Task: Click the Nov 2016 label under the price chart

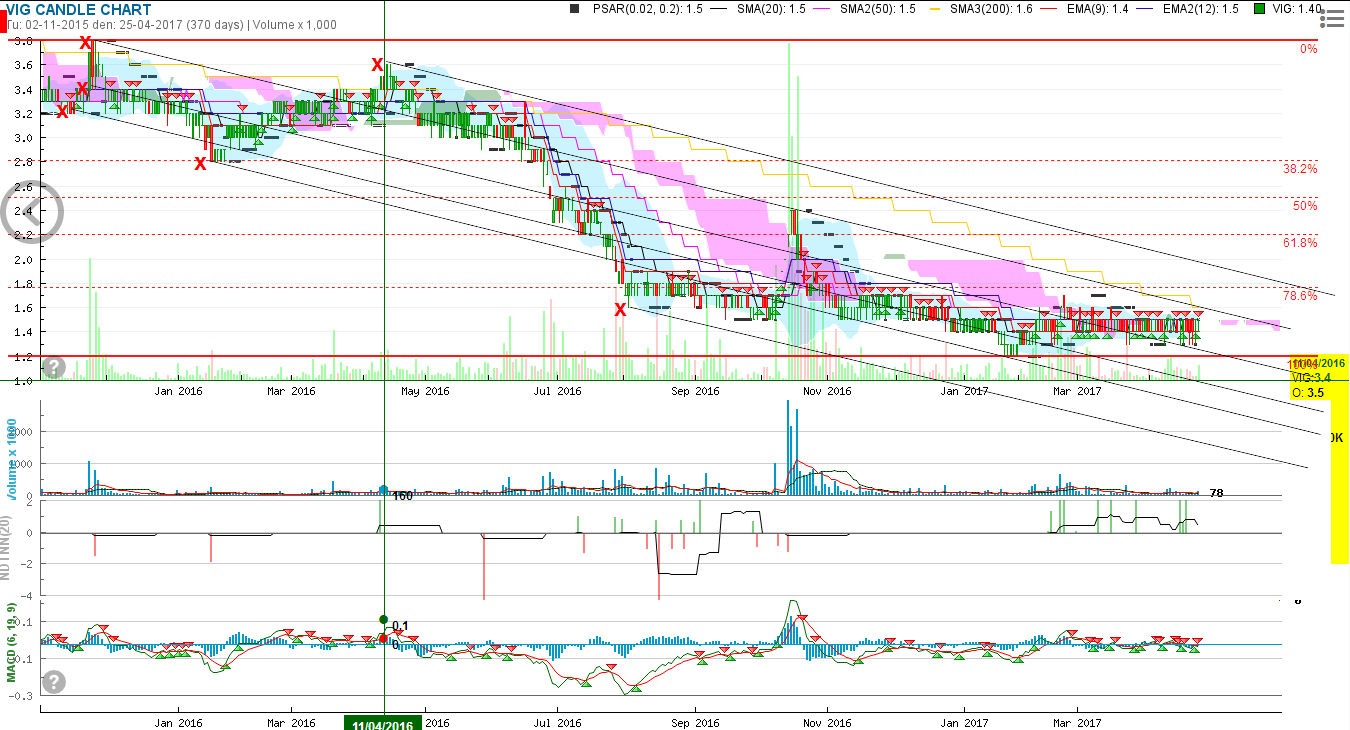Action: point(827,391)
